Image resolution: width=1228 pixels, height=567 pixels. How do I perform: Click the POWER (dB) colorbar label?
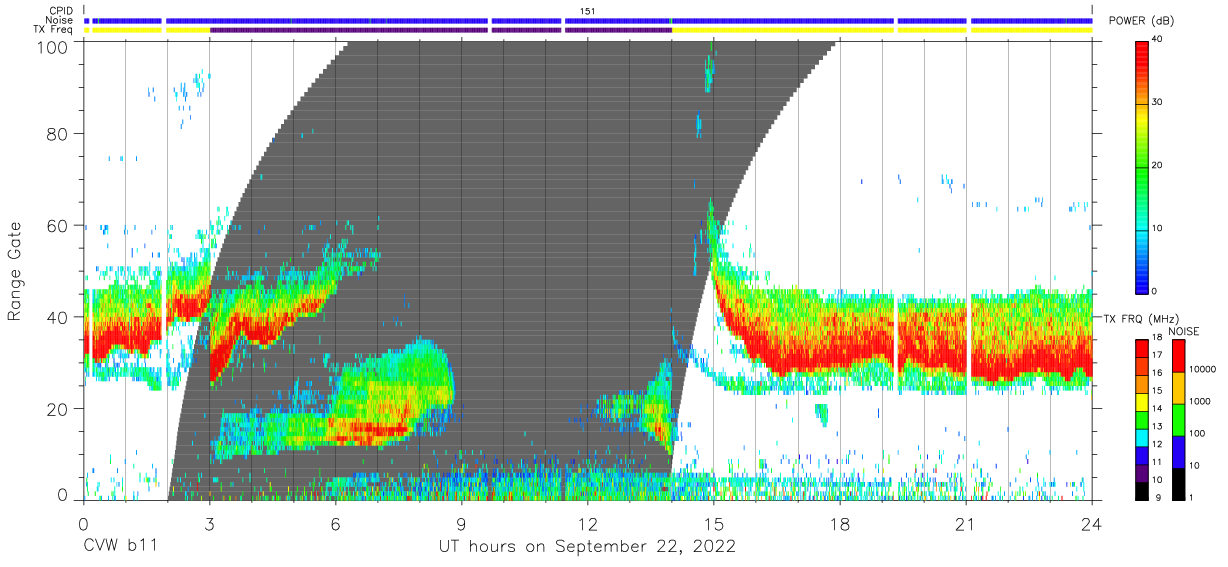pyautogui.click(x=1142, y=22)
